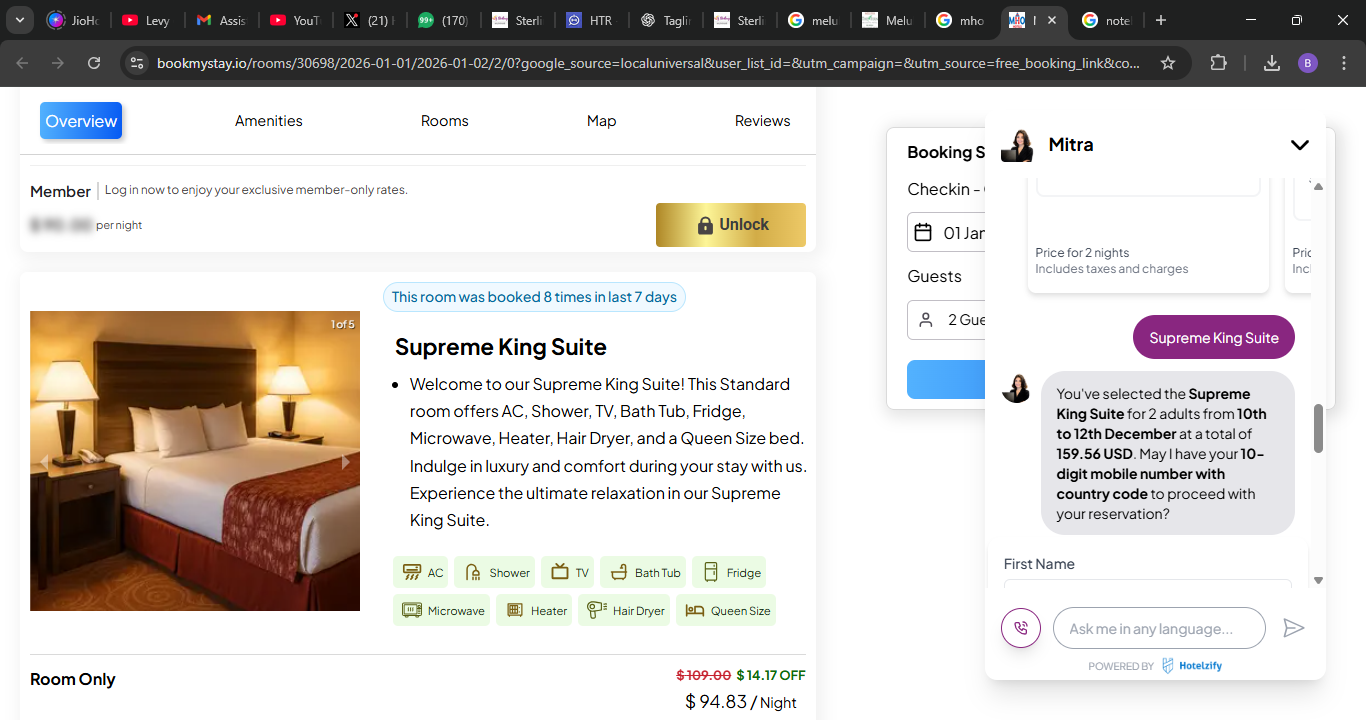
Task: Click the Fridge amenity icon chip
Action: point(729,573)
